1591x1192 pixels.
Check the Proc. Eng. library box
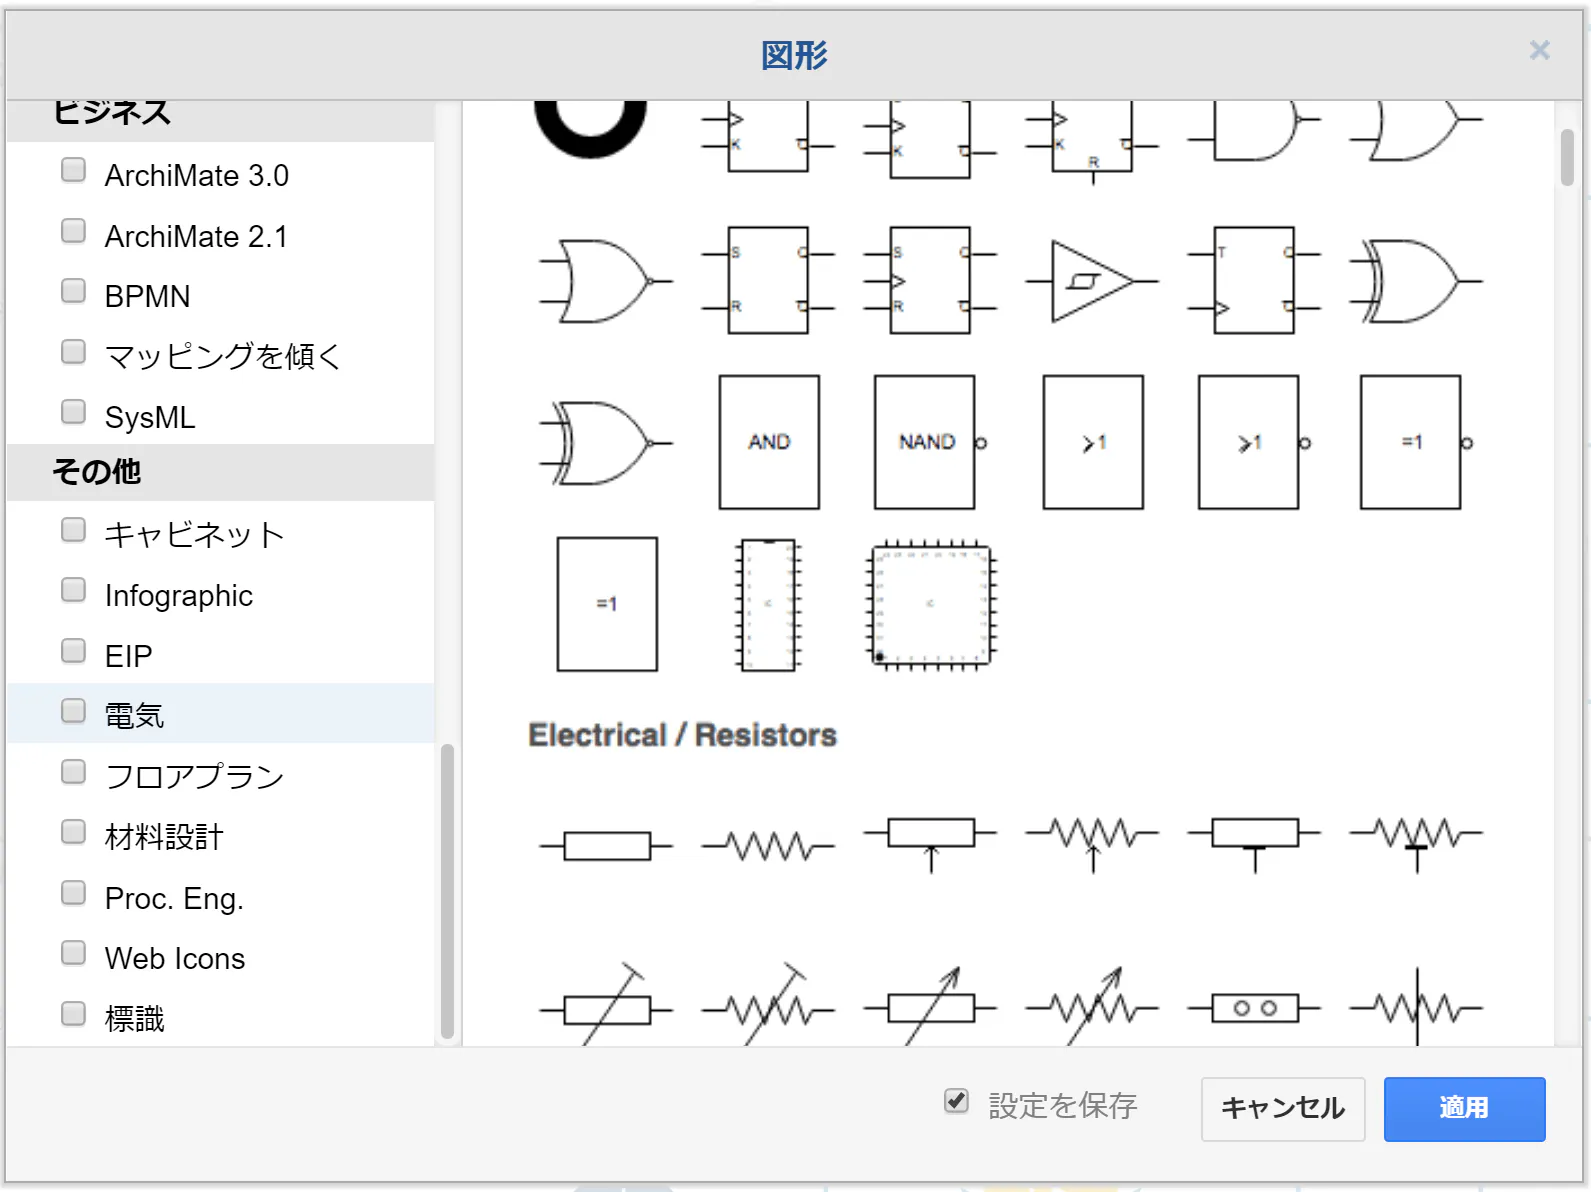pos(73,893)
